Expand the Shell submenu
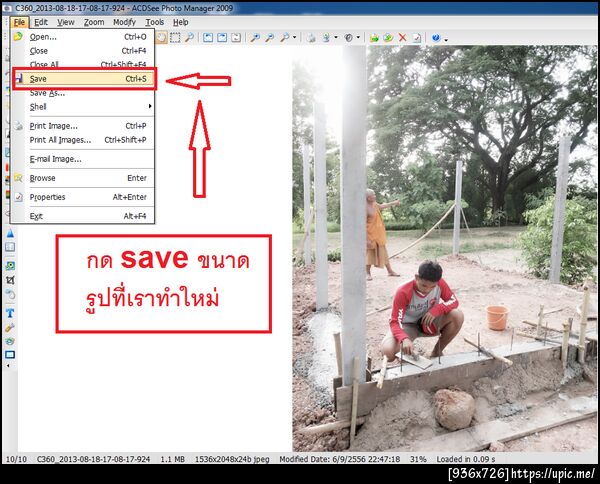This screenshot has width=600, height=484. click(x=83, y=107)
